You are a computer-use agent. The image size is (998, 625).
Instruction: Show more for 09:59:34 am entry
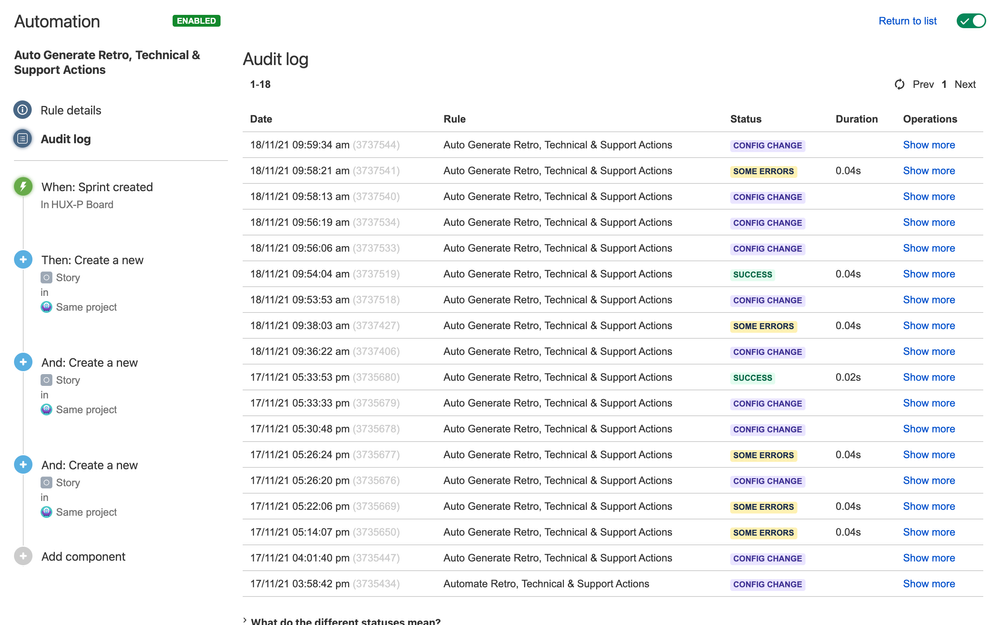pyautogui.click(x=929, y=145)
